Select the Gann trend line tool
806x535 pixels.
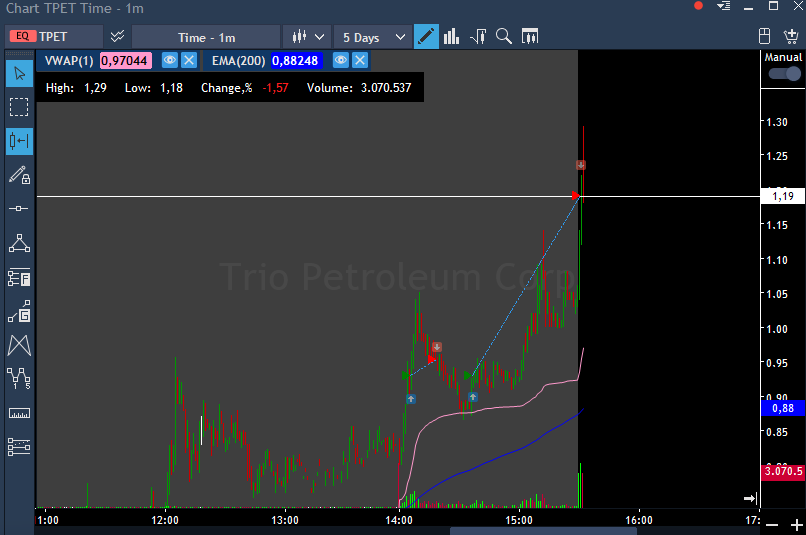point(20,311)
